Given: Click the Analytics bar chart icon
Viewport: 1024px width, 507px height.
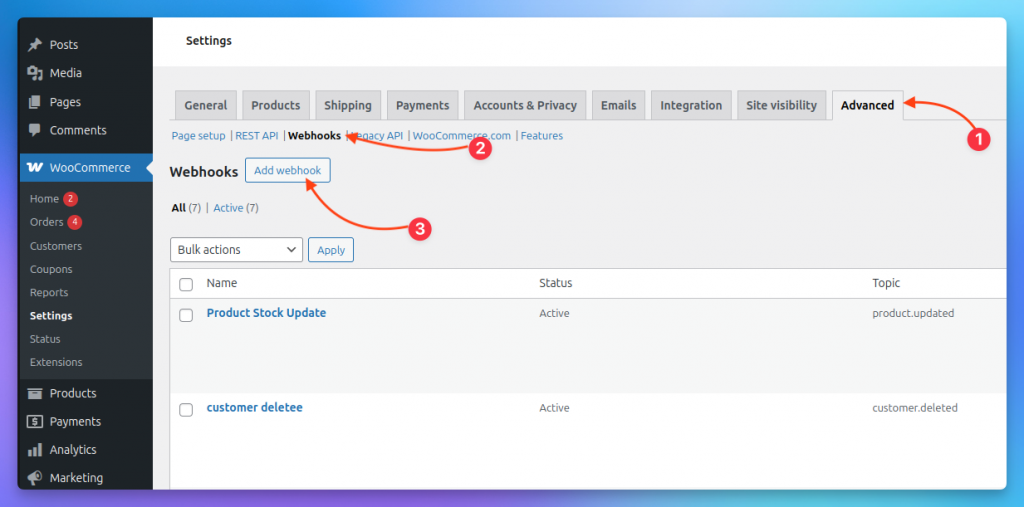Looking at the screenshot, I should [35, 450].
